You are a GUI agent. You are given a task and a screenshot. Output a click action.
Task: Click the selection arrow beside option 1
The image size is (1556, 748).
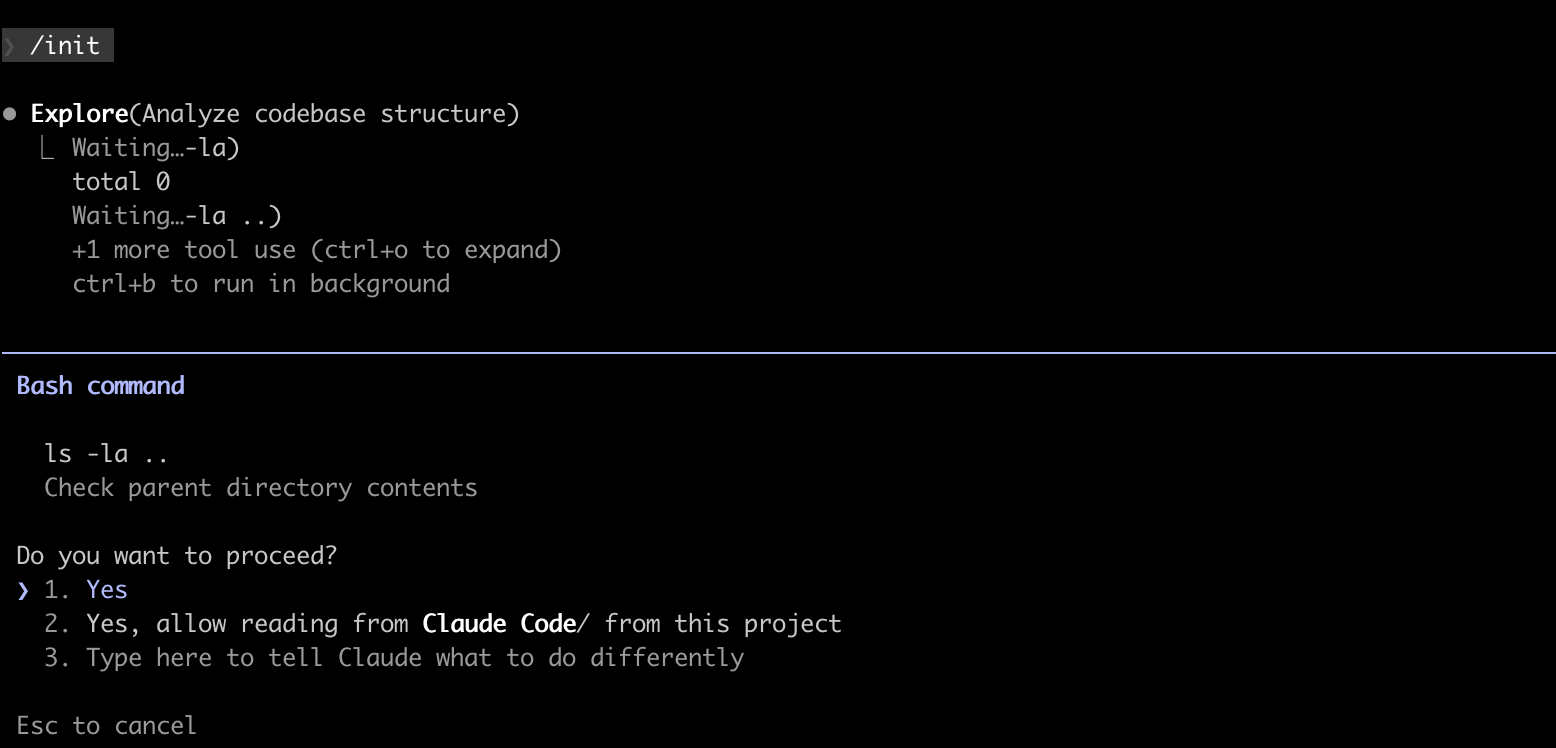[x=23, y=589]
